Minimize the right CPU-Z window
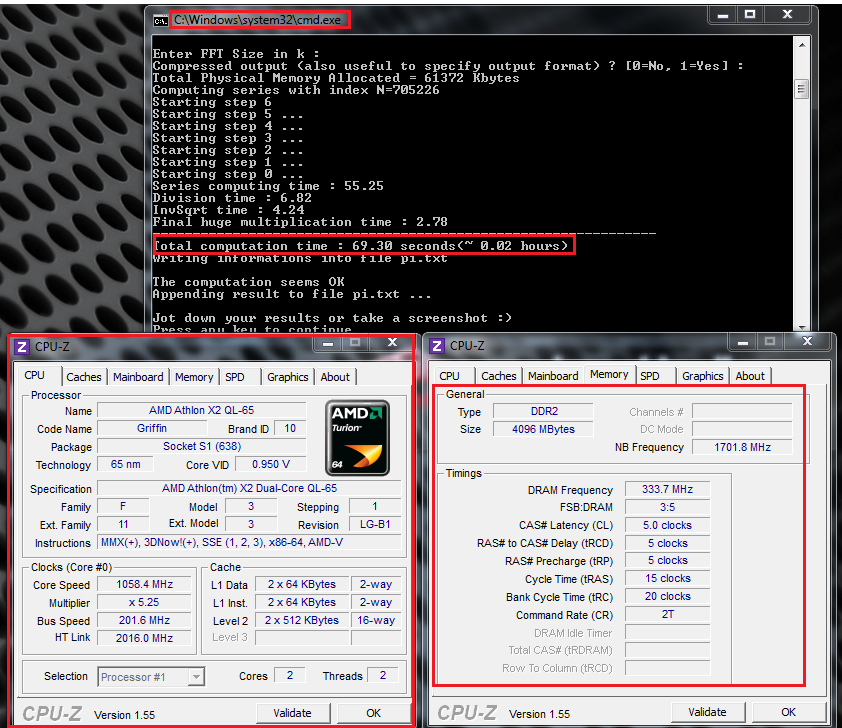This screenshot has width=842, height=728. (743, 343)
